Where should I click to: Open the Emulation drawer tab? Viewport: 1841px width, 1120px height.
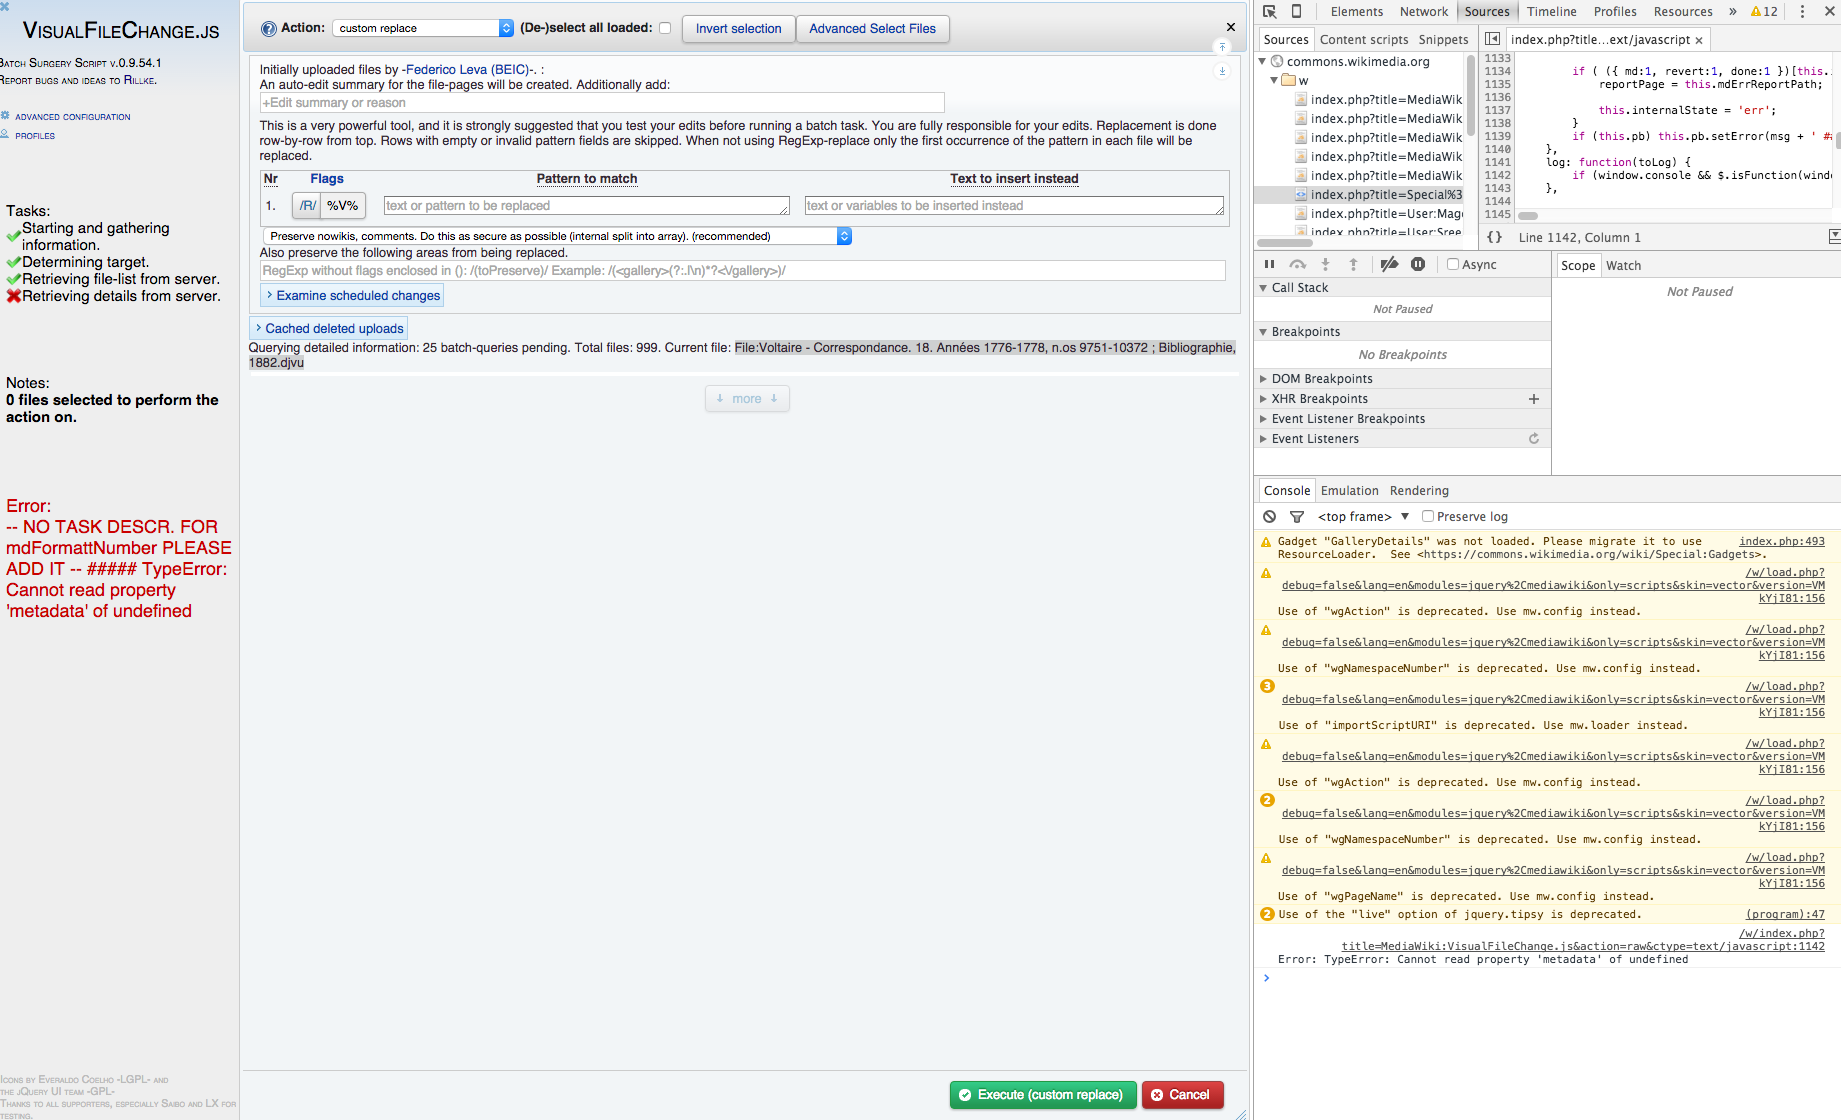(x=1349, y=491)
